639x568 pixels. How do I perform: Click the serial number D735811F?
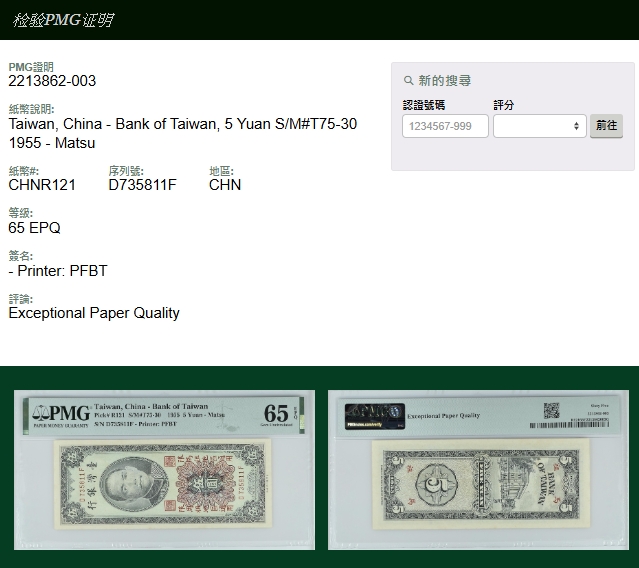point(142,185)
